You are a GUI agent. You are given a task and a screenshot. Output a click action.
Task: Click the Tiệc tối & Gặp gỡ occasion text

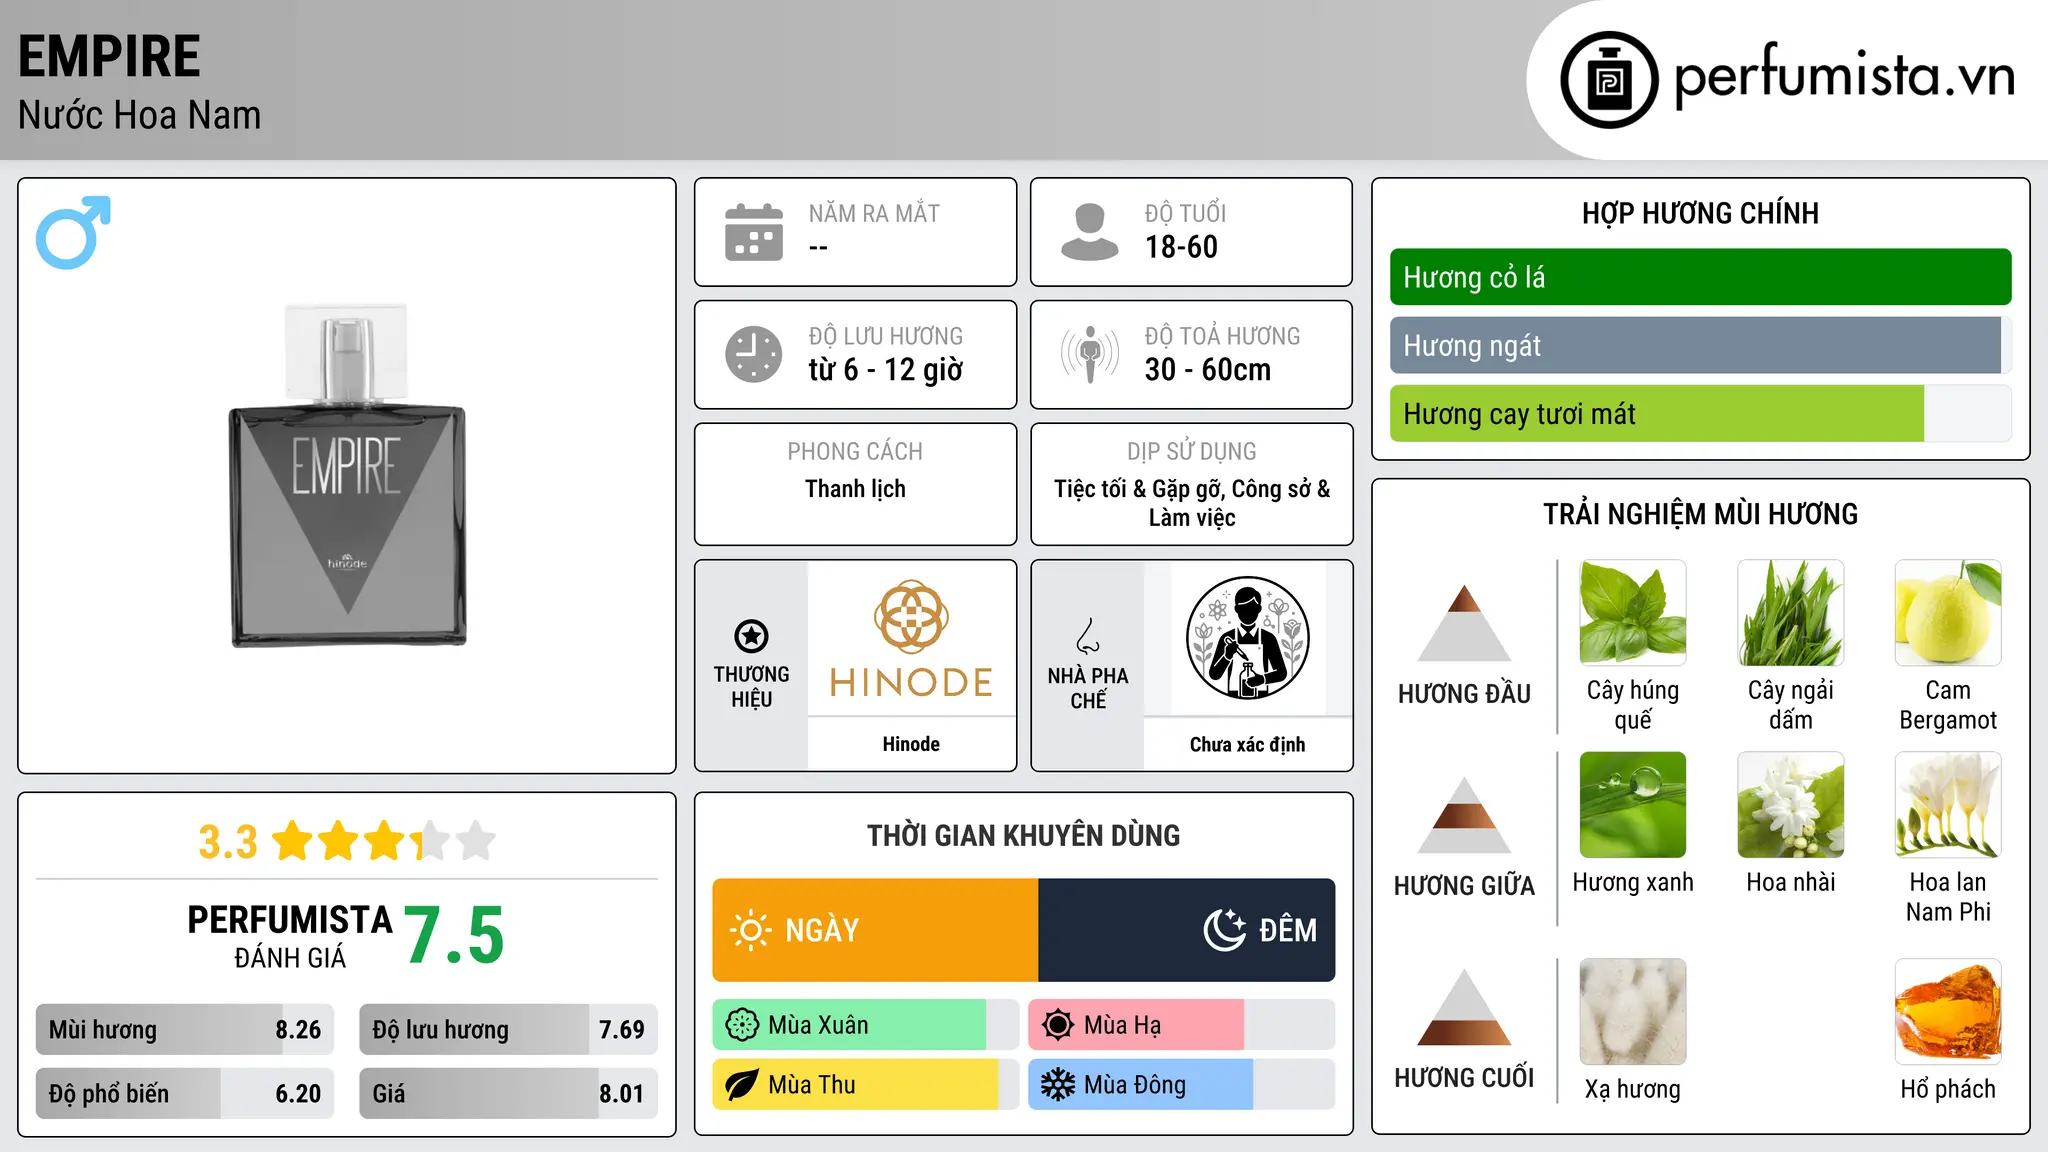click(x=1191, y=503)
